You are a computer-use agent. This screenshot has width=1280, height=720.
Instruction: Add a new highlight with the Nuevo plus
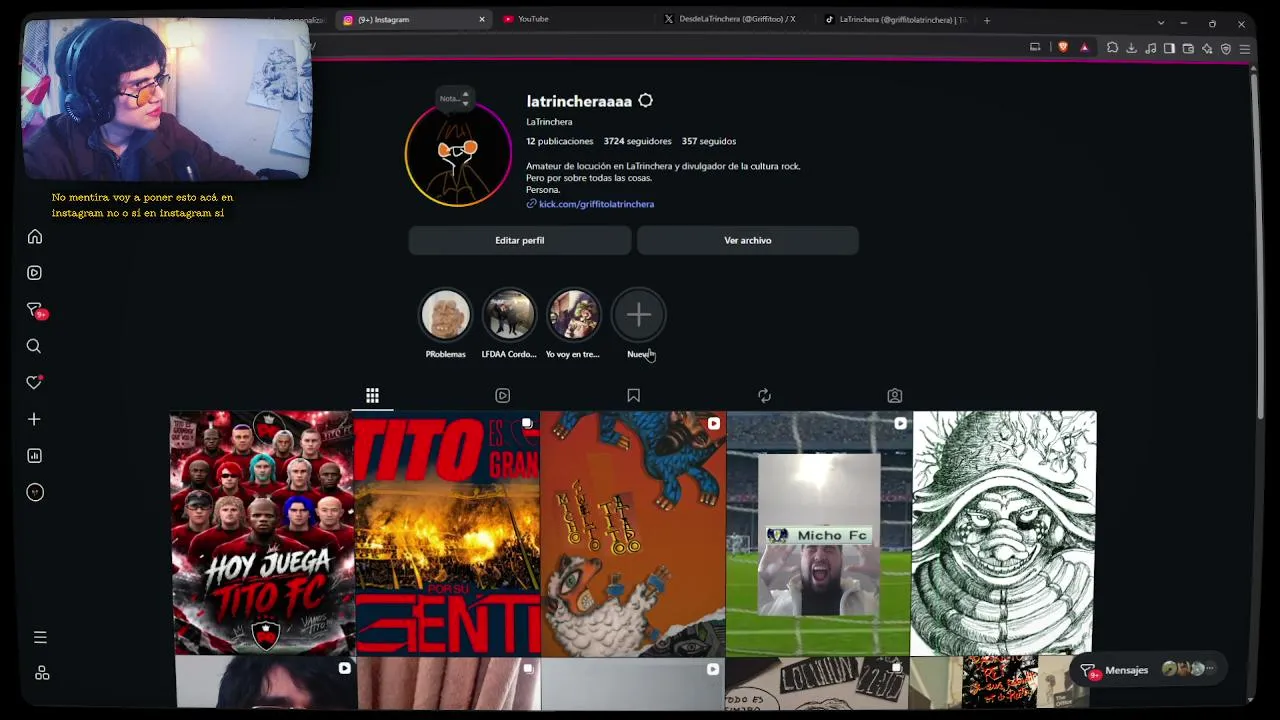tap(639, 315)
